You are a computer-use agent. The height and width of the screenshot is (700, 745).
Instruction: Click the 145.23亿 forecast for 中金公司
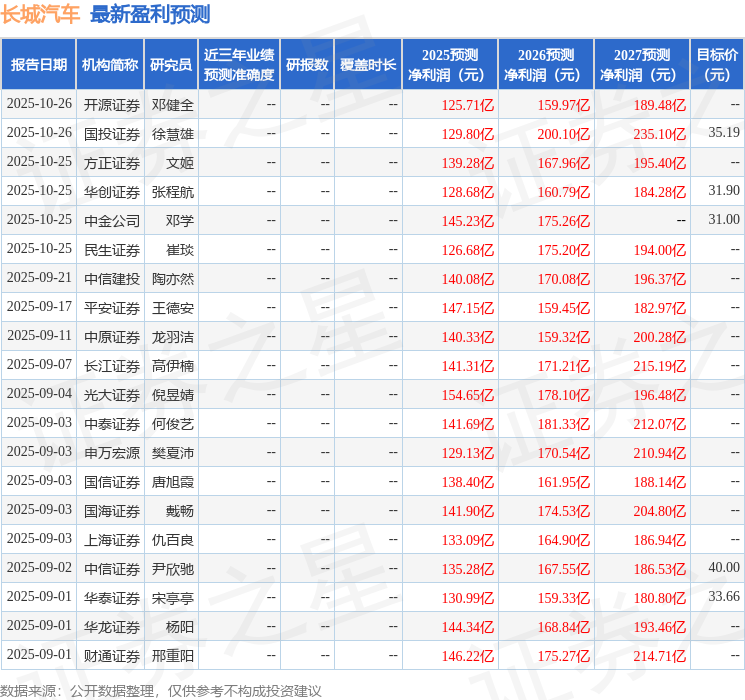click(x=468, y=221)
